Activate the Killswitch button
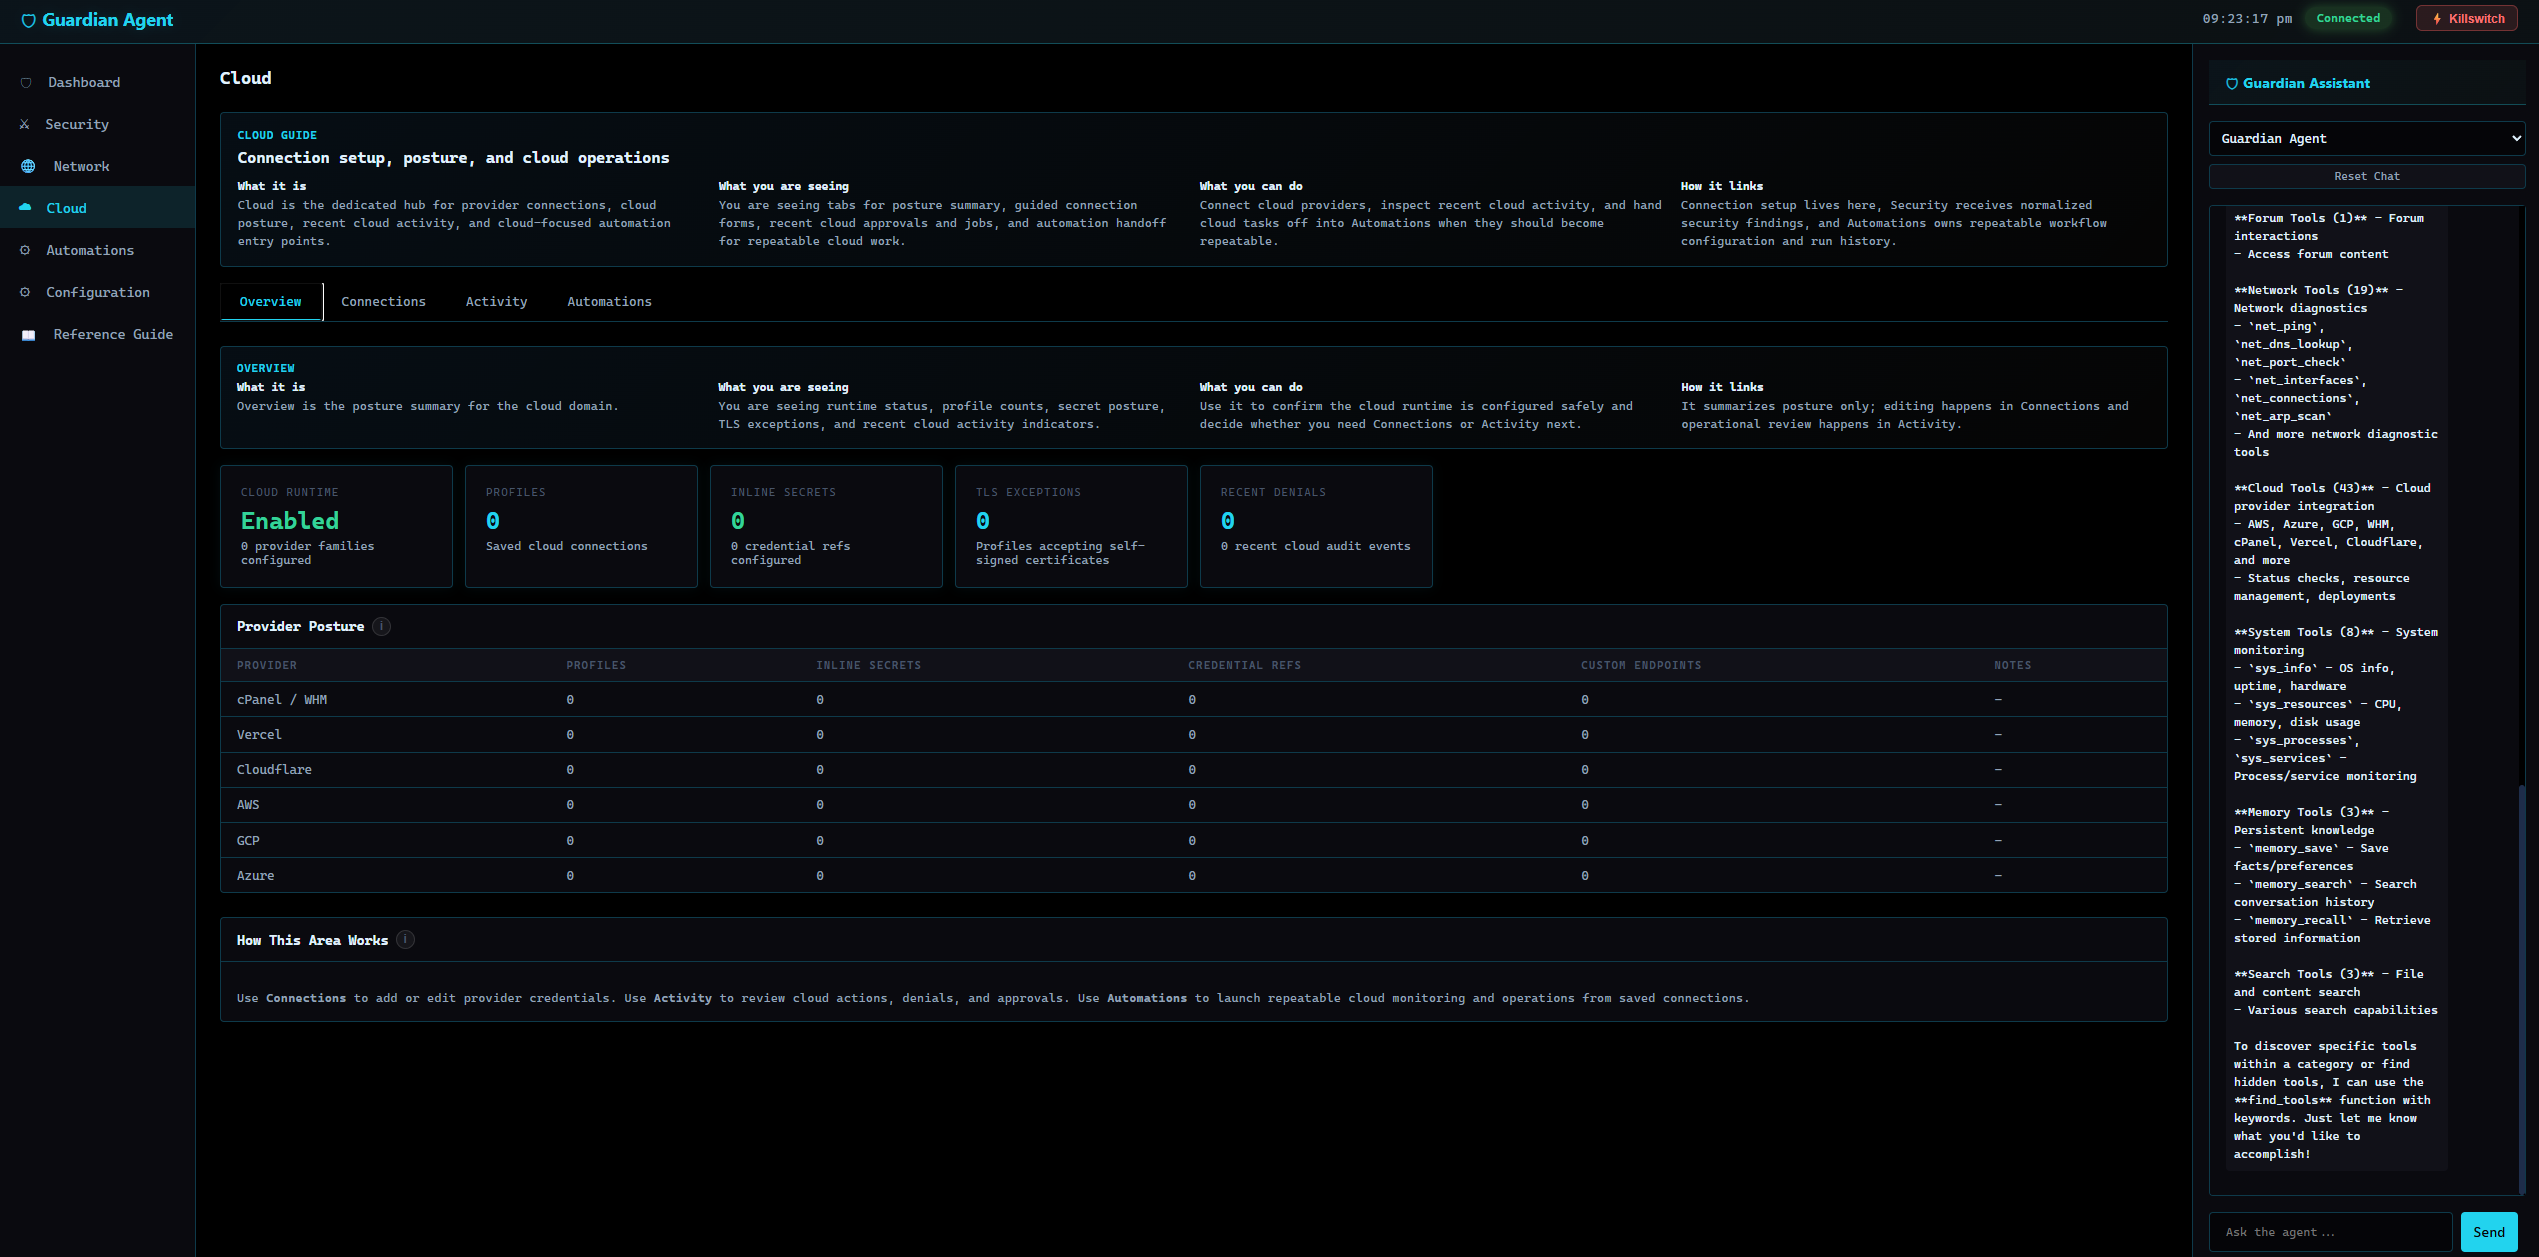Viewport: 2539px width, 1257px height. tap(2466, 19)
